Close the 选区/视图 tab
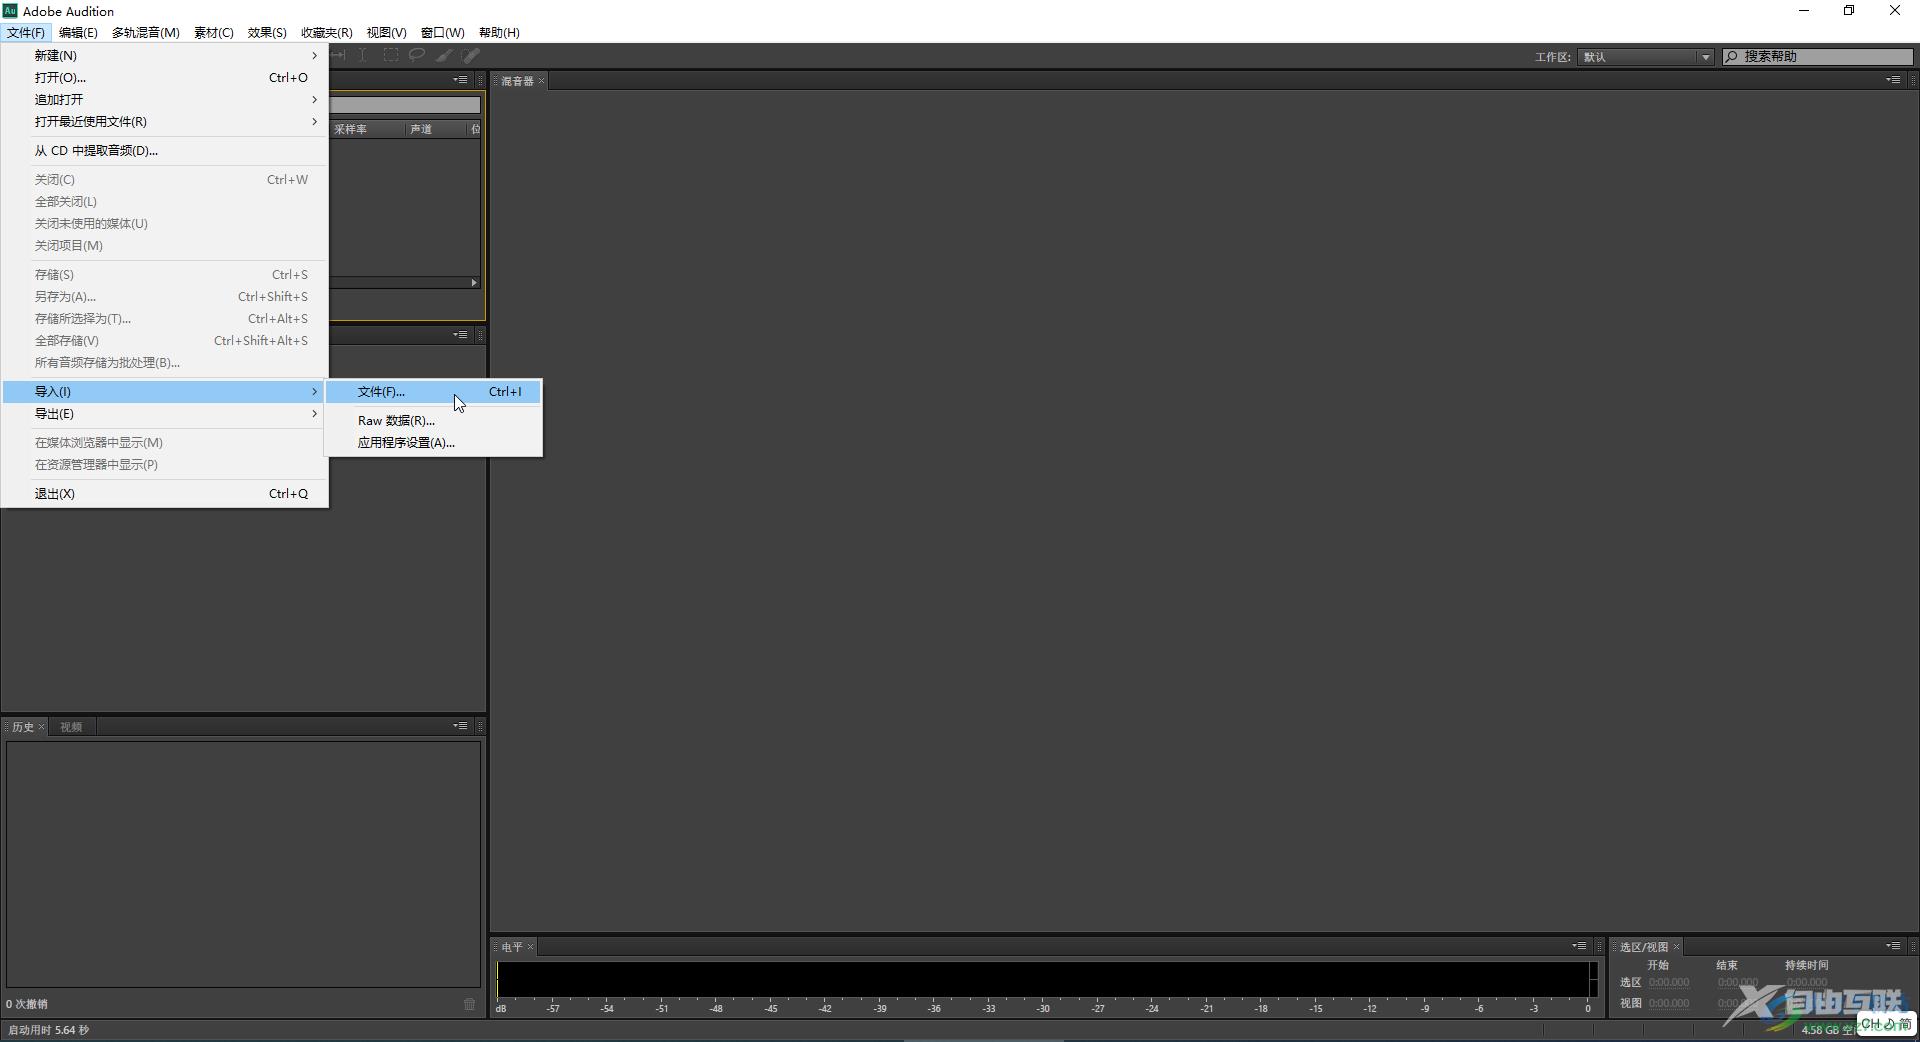This screenshot has width=1920, height=1042. (x=1676, y=947)
